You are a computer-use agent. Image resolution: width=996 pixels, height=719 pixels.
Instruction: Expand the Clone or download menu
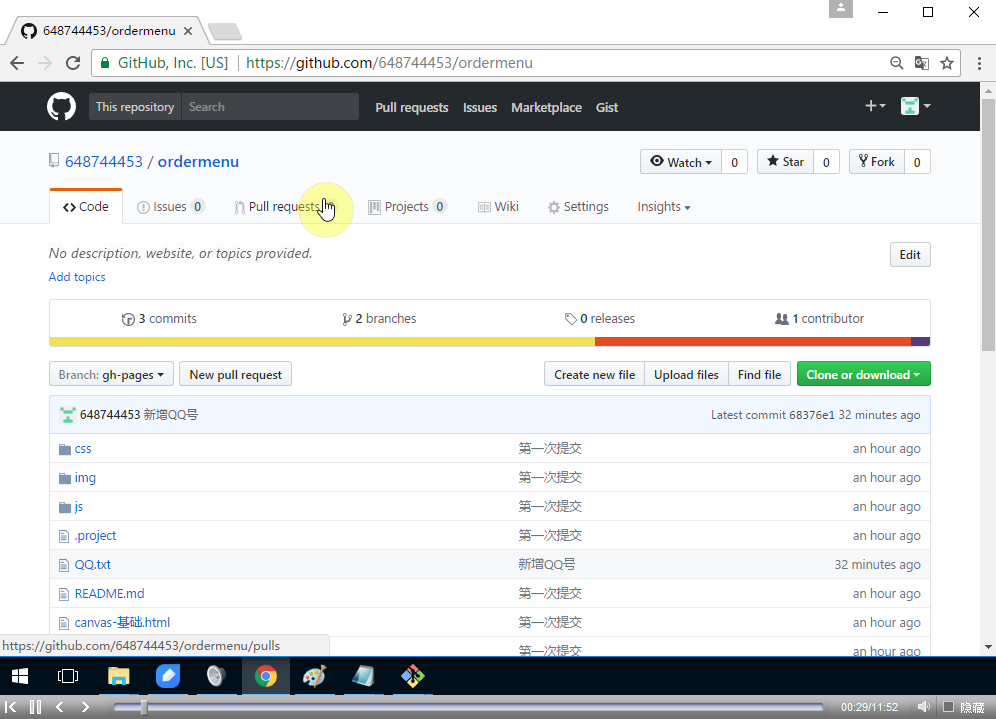tap(863, 375)
